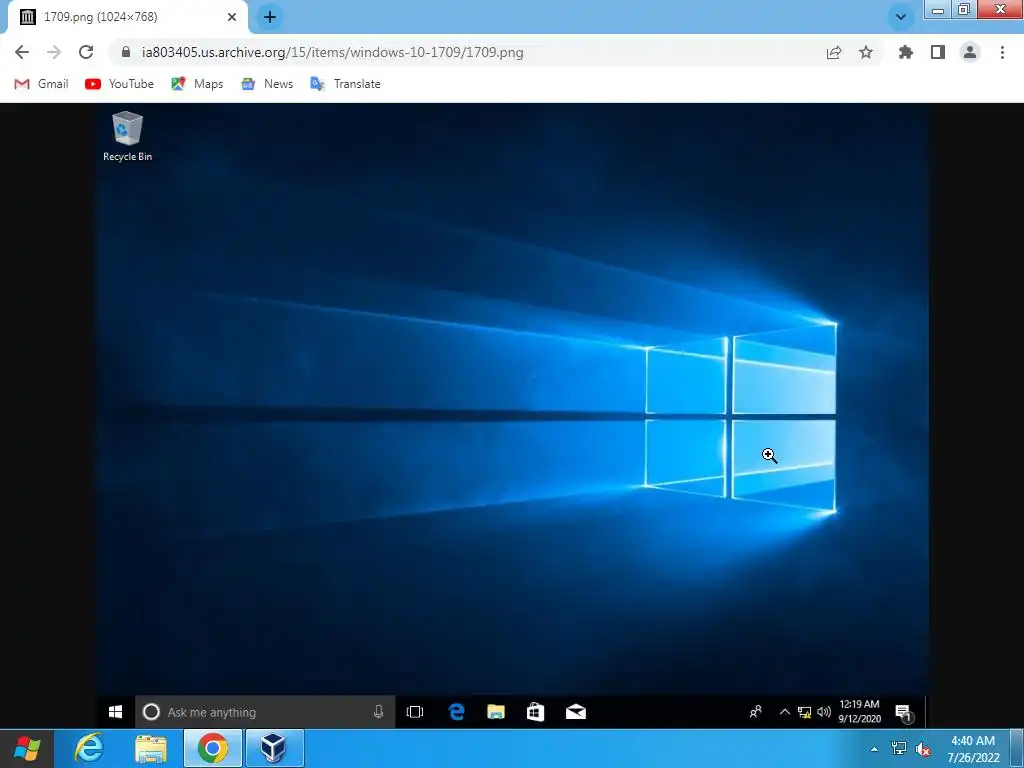Click the Edge icon in pictured taskbar
Viewport: 1024px width, 768px height.
456,712
